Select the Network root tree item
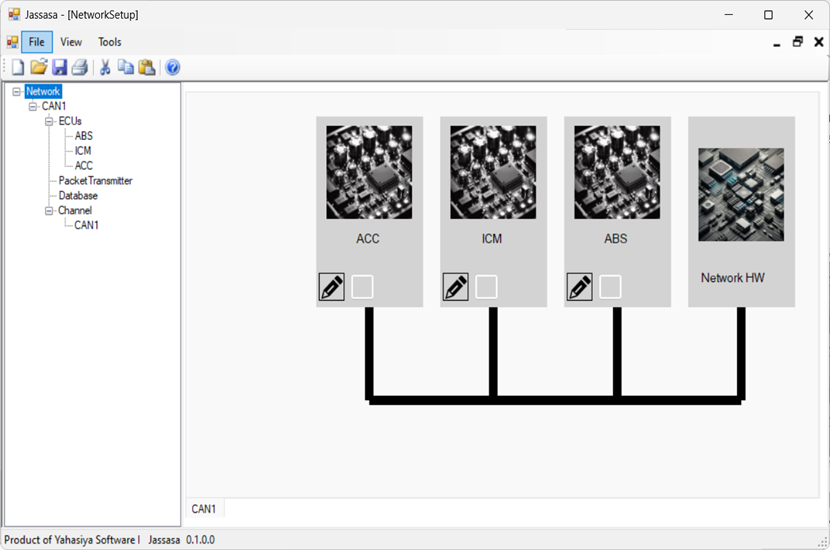Screen dimensions: 830x550 pyautogui.click(x=43, y=92)
